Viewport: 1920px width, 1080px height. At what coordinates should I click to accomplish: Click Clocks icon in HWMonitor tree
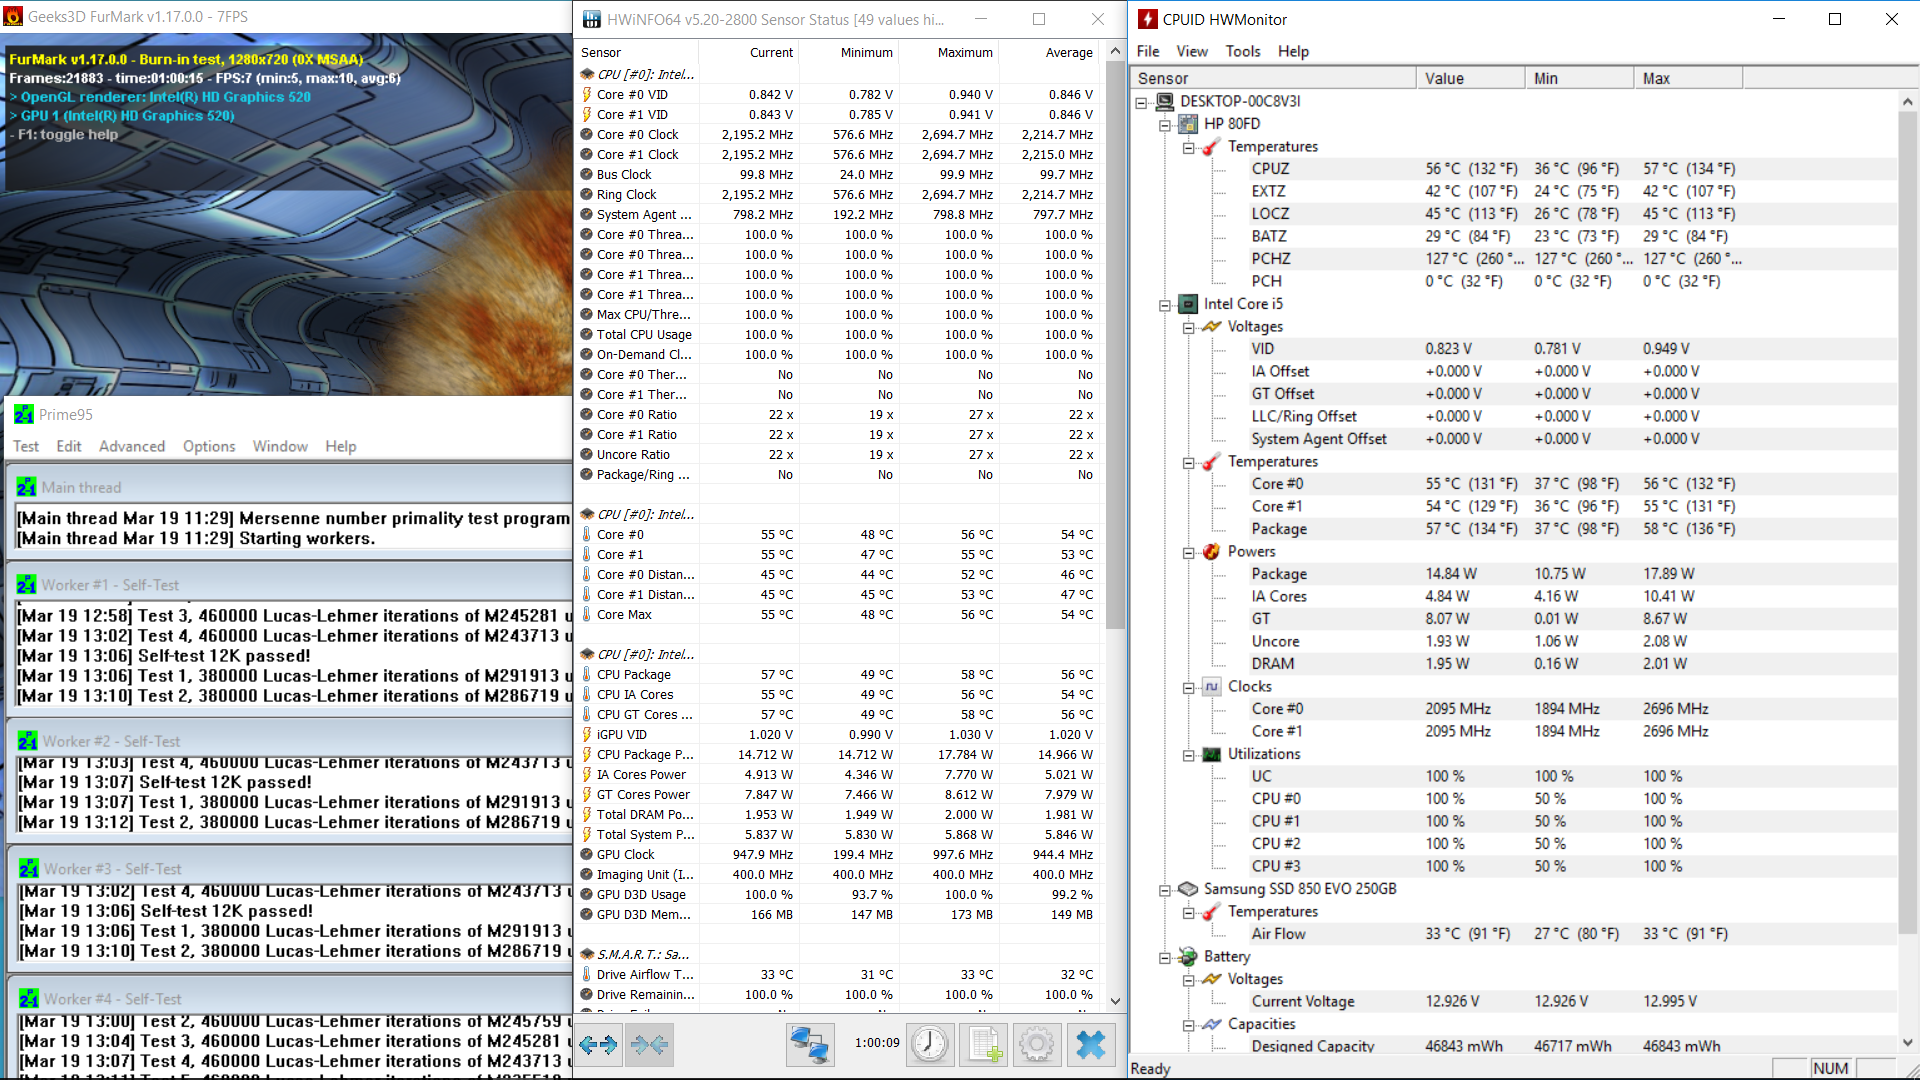1212,686
